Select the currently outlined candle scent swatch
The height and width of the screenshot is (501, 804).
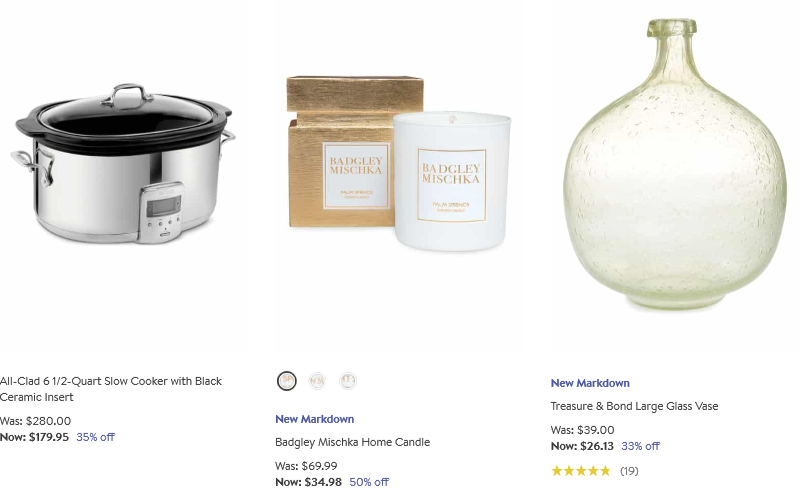[x=287, y=381]
